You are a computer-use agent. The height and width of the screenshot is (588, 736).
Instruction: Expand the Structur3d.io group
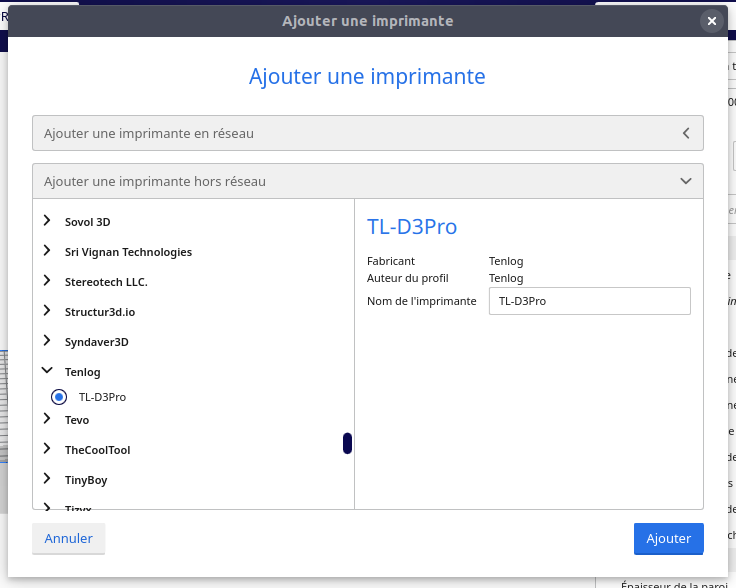pyautogui.click(x=47, y=311)
